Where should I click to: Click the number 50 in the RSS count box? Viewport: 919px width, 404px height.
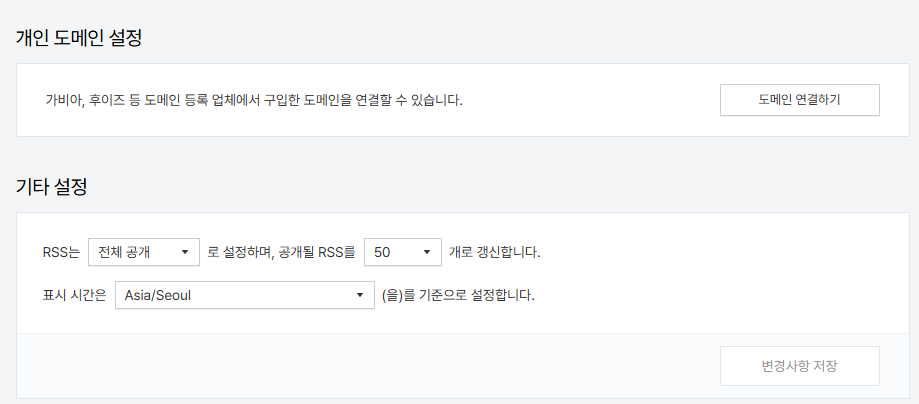[x=382, y=252]
